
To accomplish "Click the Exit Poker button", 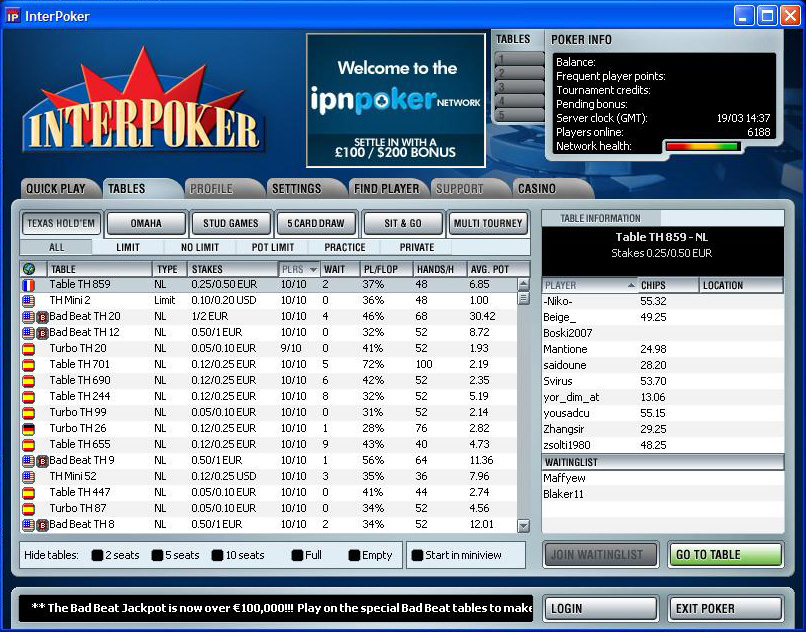I will 726,608.
